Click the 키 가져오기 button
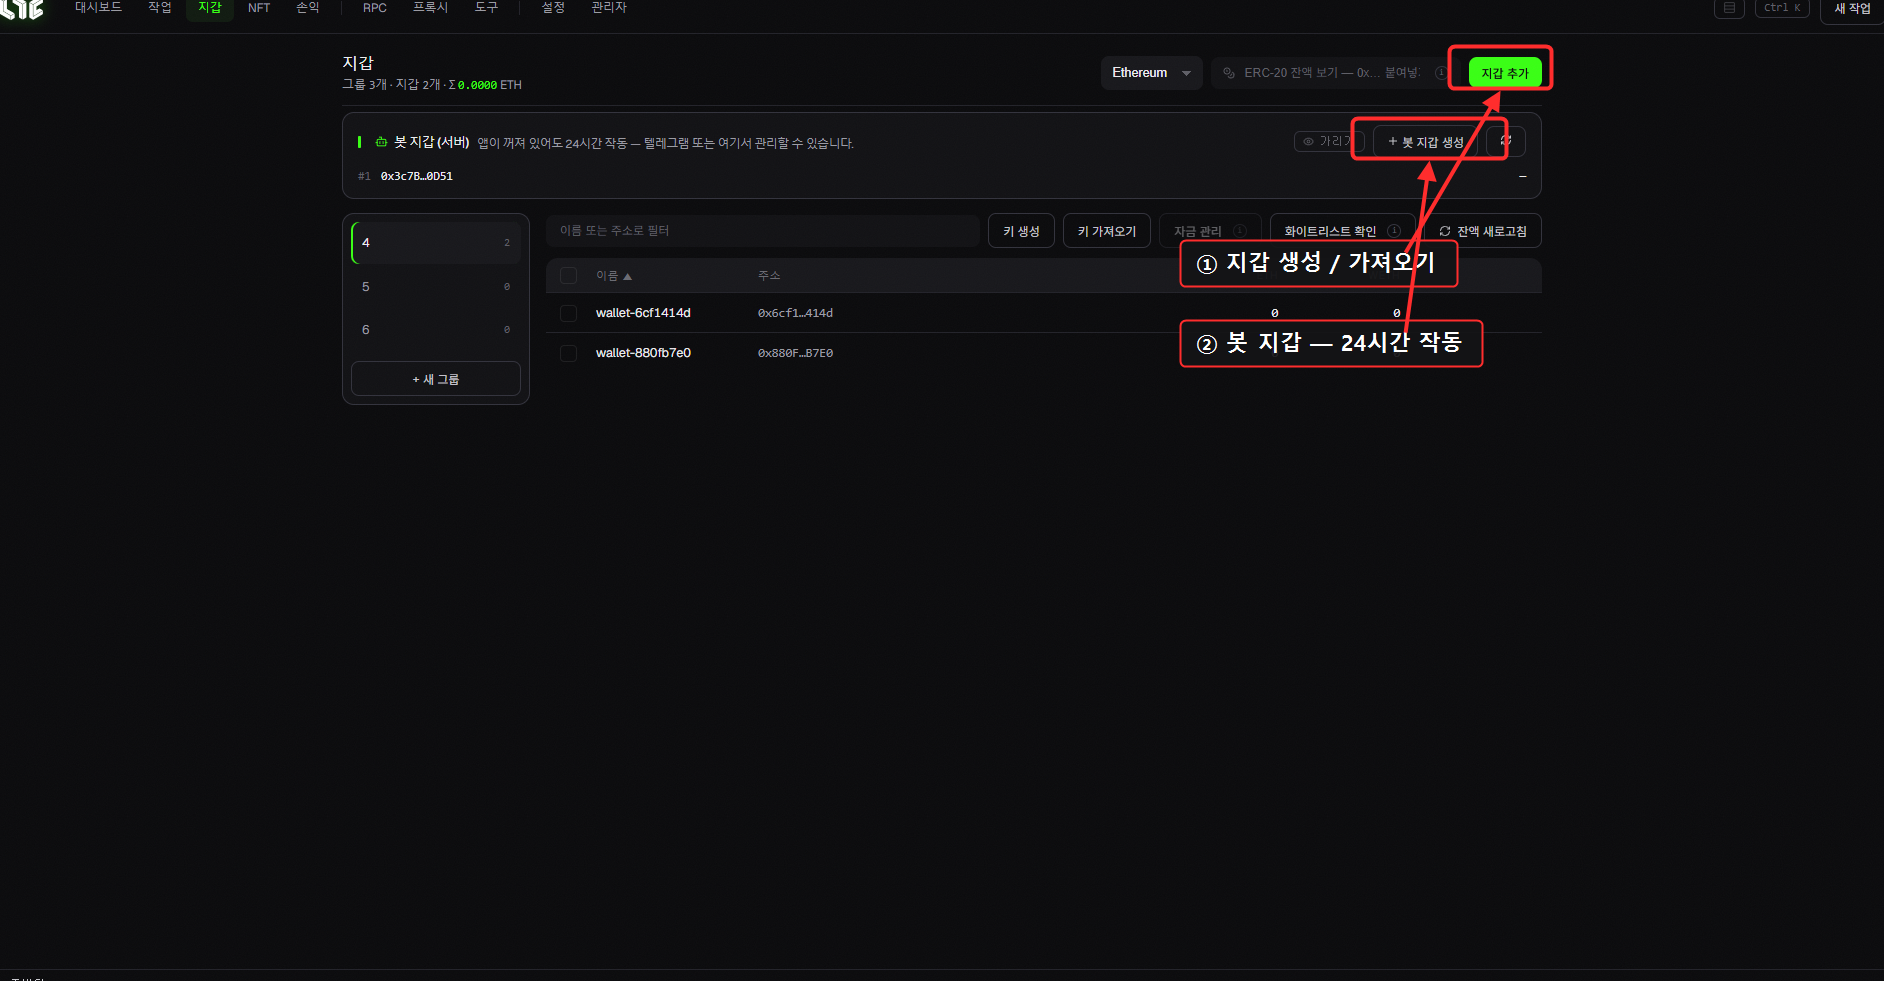 tap(1107, 231)
